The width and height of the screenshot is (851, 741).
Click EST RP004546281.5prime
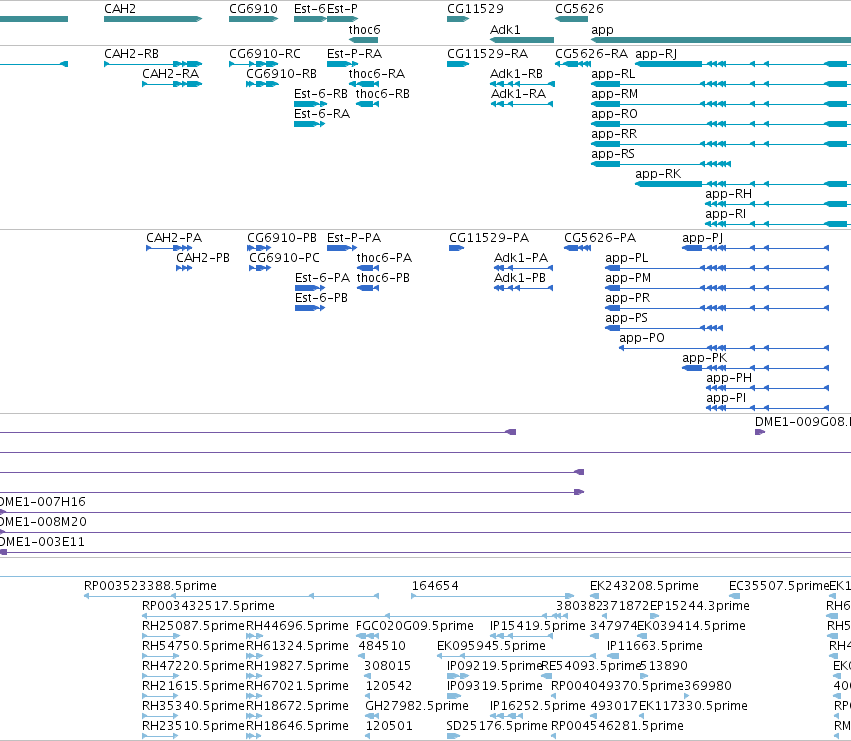coord(554,736)
